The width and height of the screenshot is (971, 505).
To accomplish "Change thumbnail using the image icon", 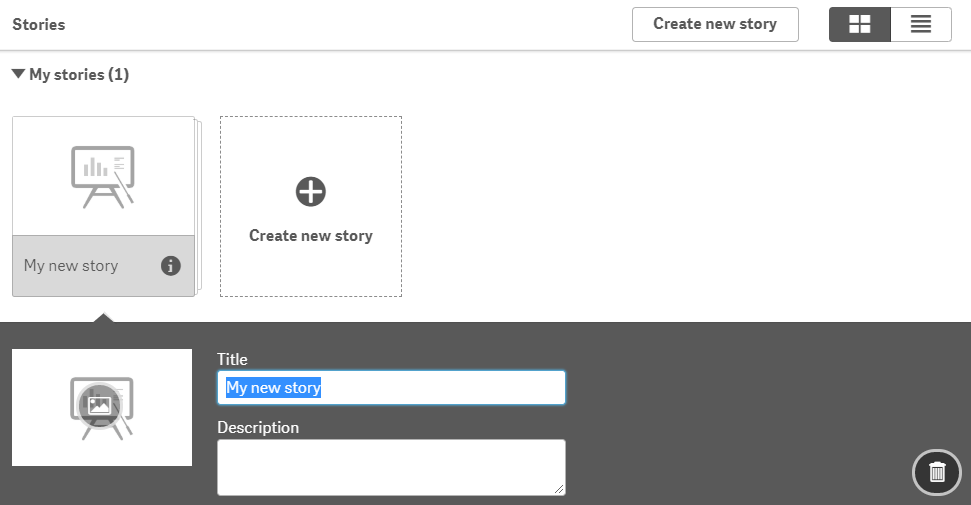I will pyautogui.click(x=100, y=405).
